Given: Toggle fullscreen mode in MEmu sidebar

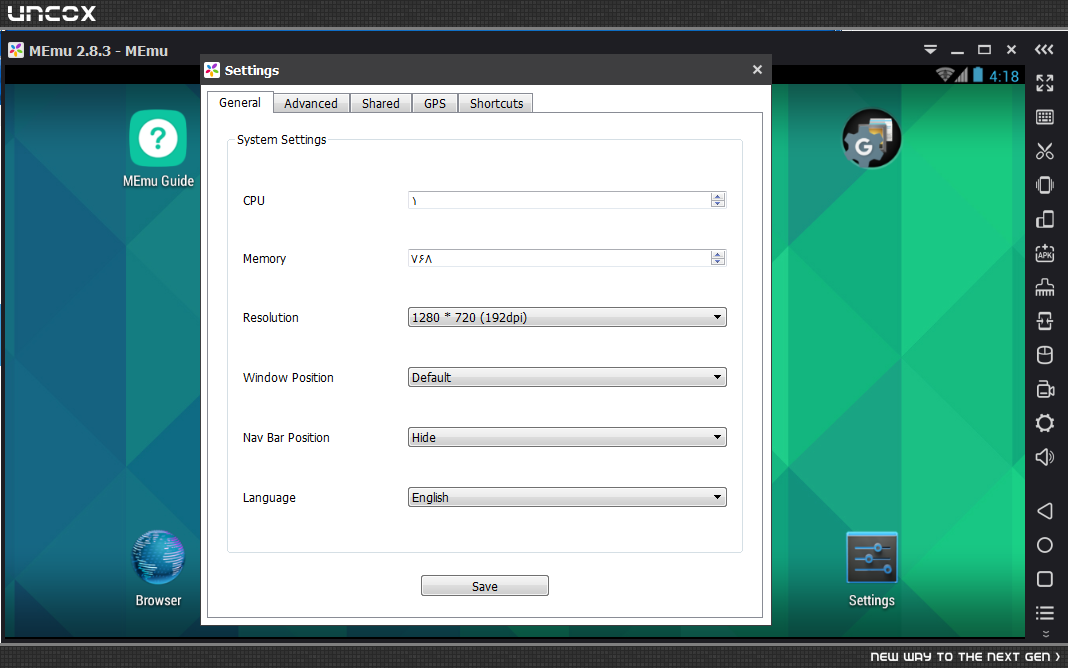Looking at the screenshot, I should coord(1044,83).
